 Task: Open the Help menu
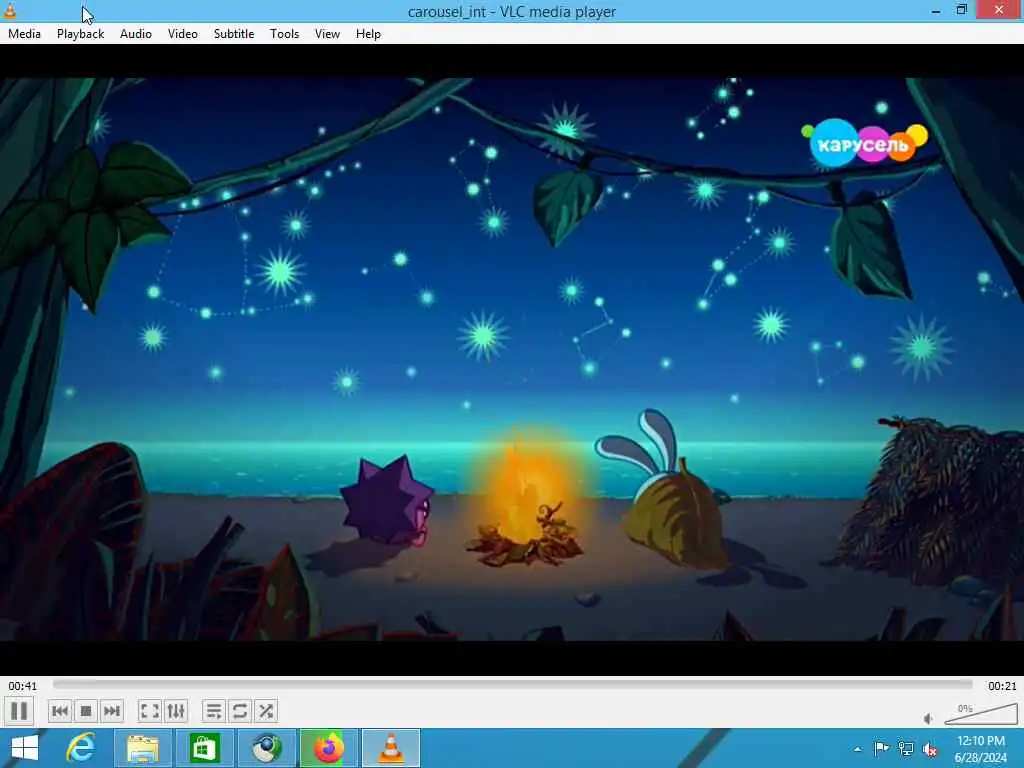tap(368, 34)
